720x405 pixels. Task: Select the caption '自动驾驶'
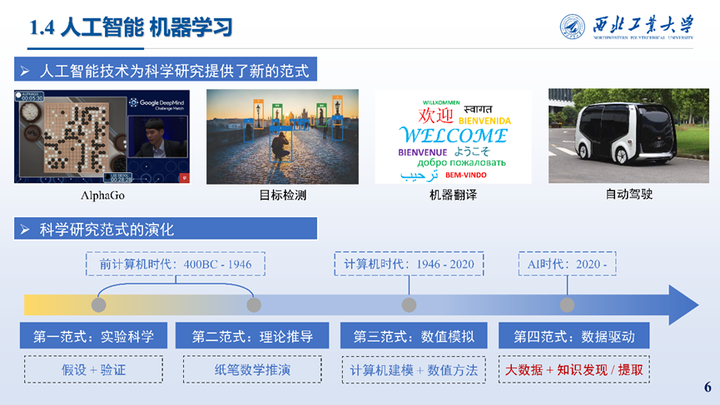pos(629,194)
